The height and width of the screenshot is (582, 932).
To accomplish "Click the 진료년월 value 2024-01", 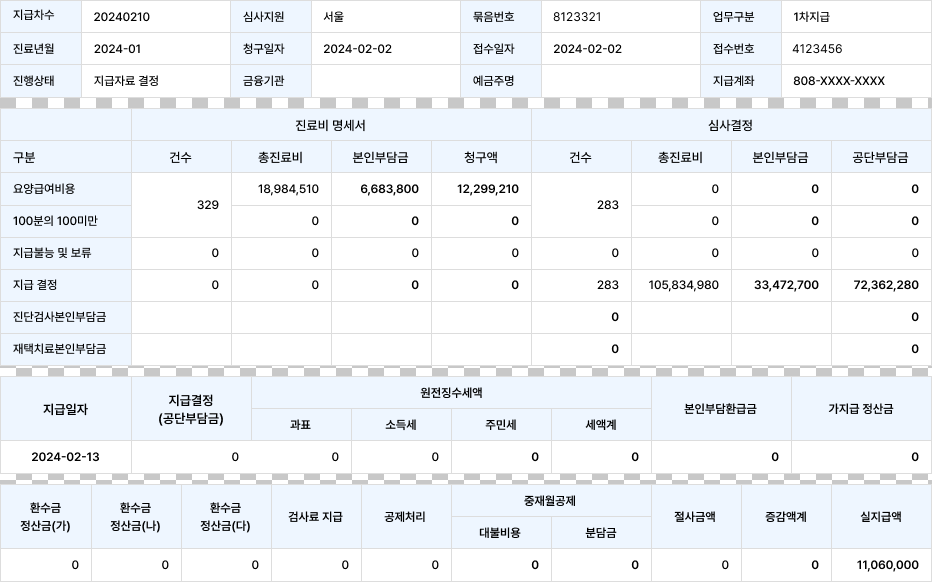I will tap(117, 49).
